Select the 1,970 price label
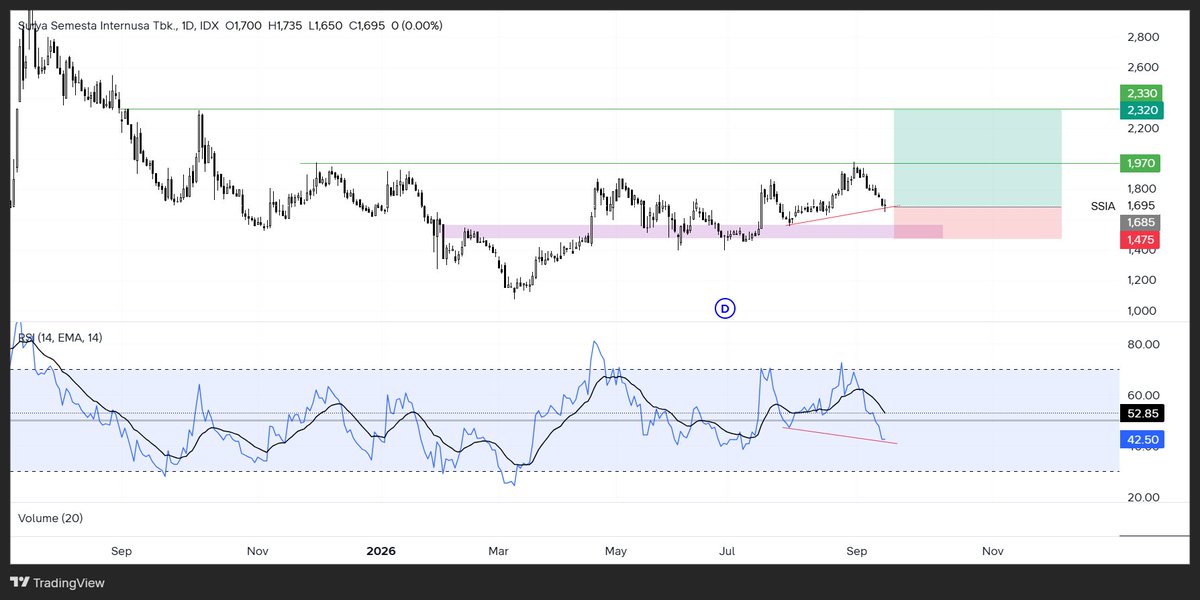This screenshot has width=1200, height=600. coord(1139,163)
